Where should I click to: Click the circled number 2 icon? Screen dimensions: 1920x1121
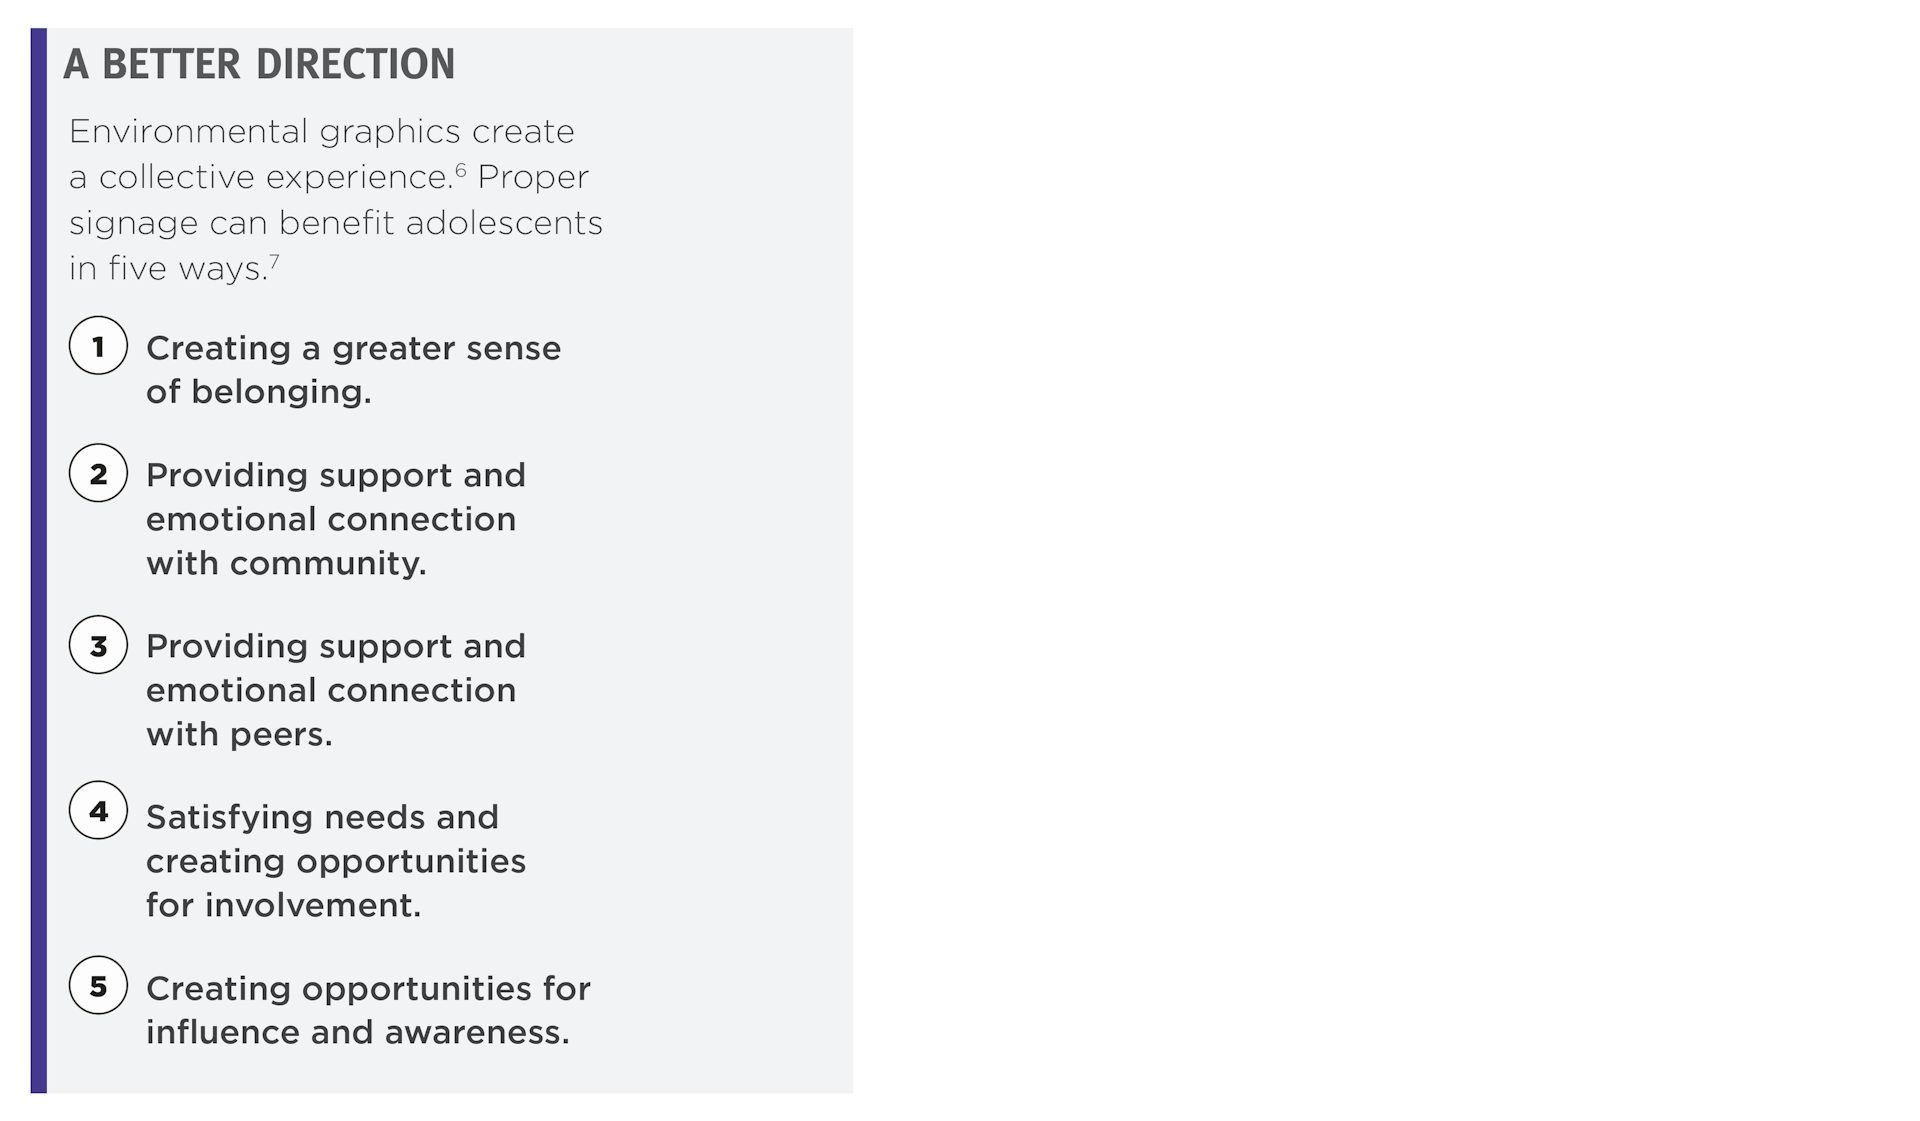click(x=98, y=473)
